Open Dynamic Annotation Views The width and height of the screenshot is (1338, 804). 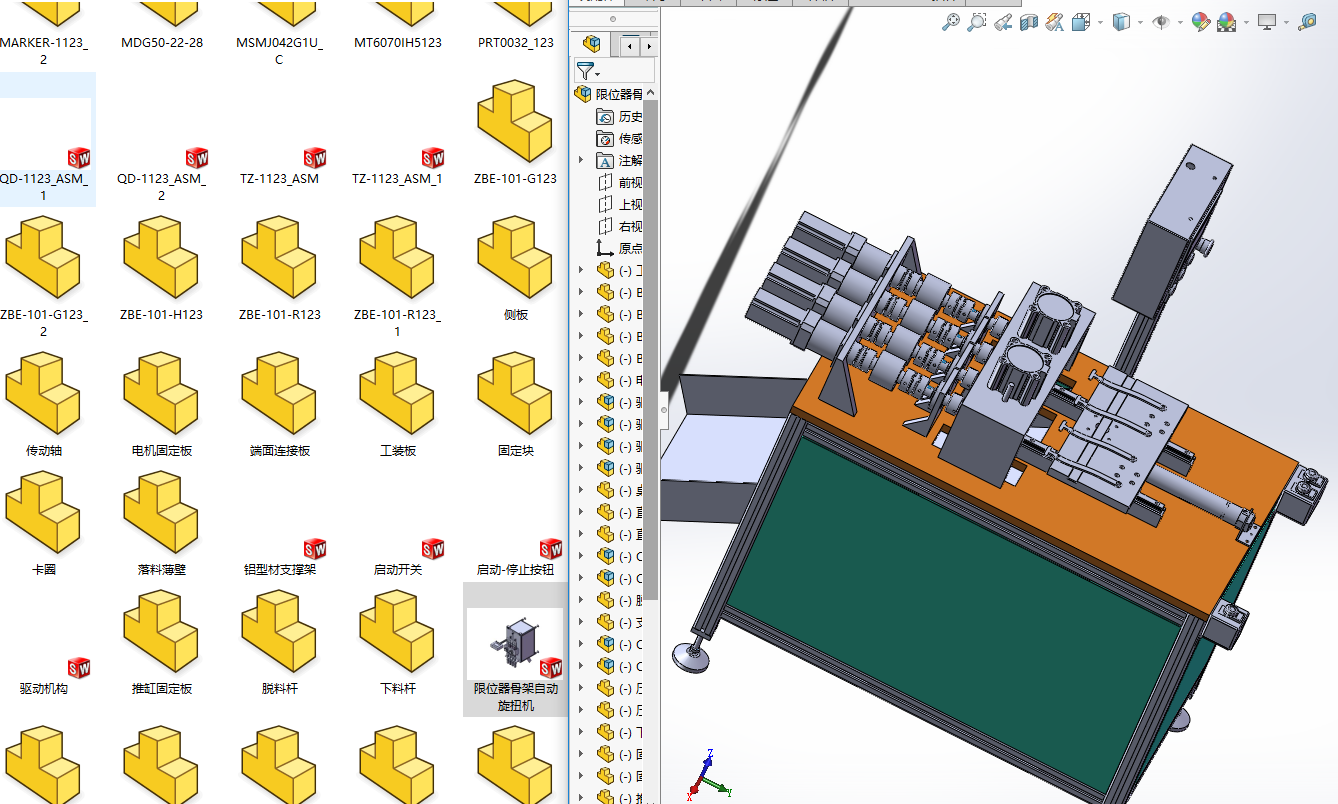[1055, 22]
